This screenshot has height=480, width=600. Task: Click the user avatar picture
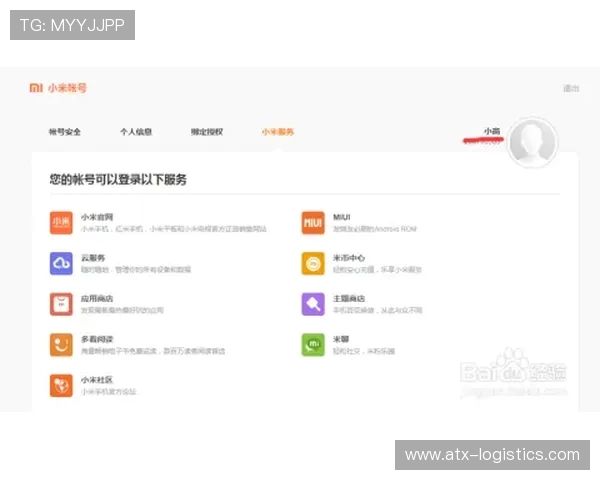click(532, 142)
